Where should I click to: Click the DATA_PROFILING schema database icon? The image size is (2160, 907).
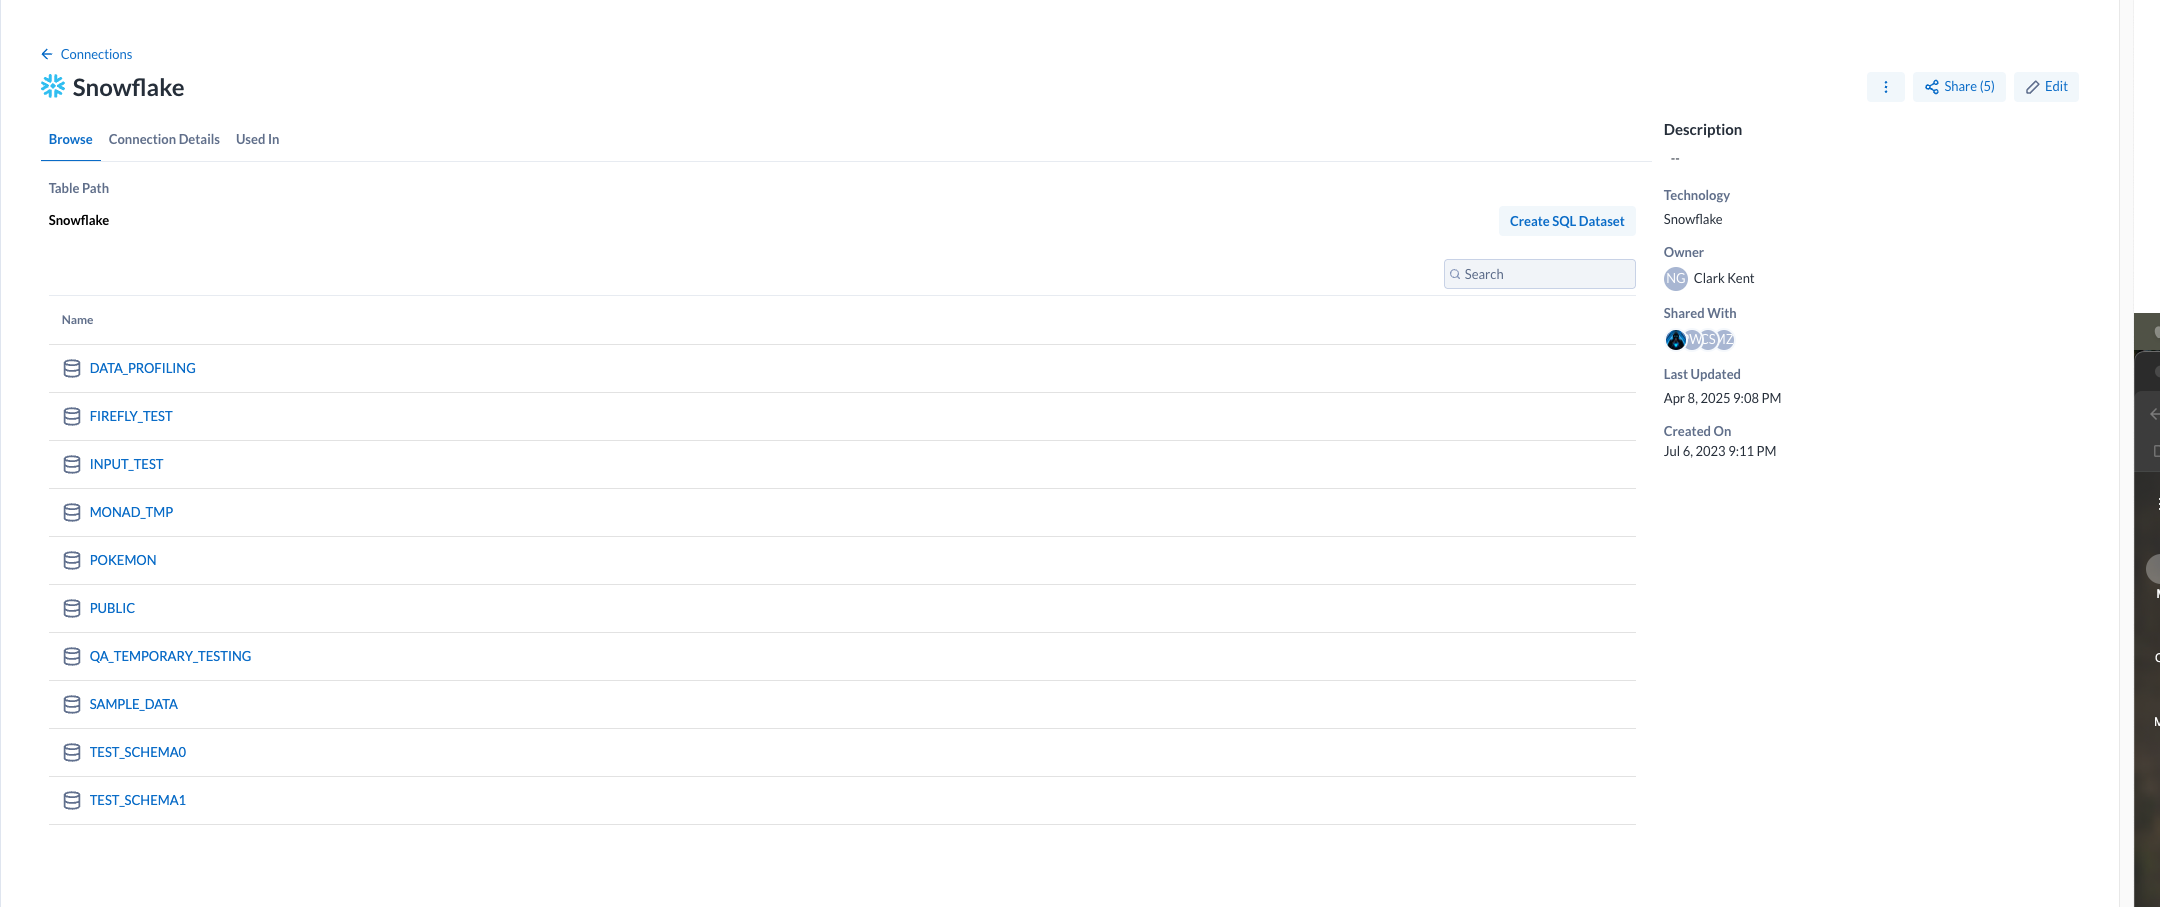72,369
